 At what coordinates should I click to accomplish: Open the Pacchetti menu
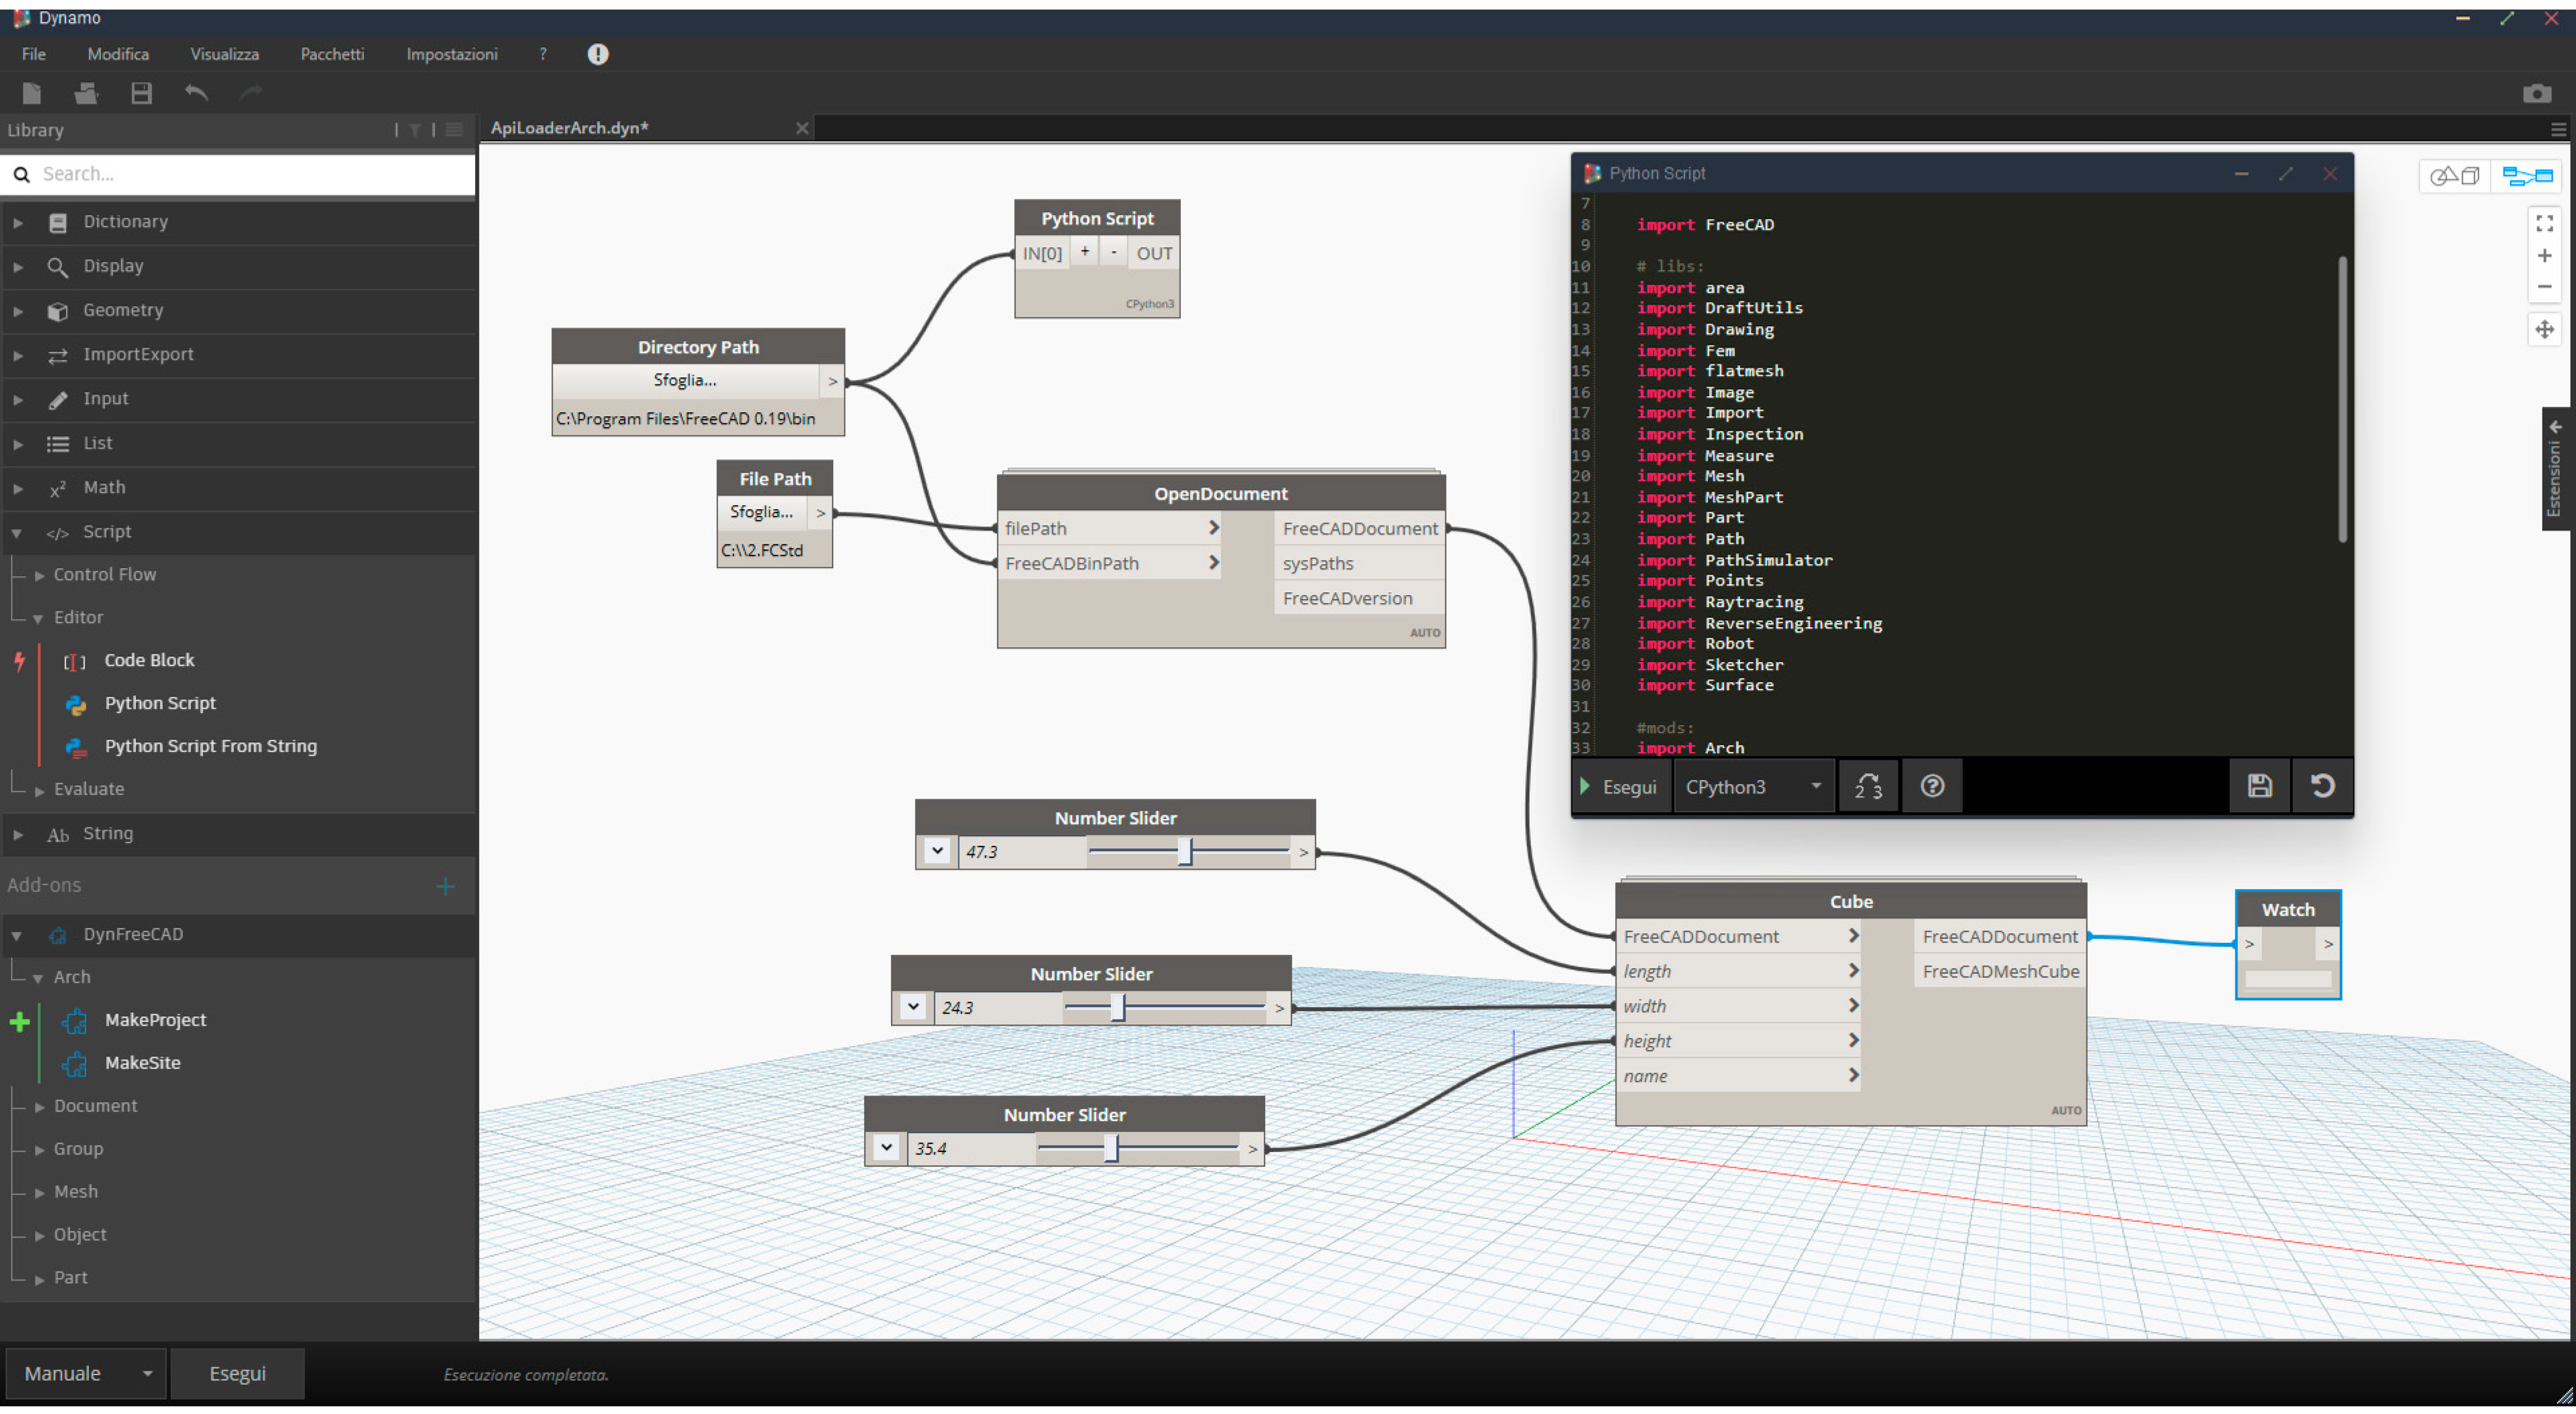coord(332,54)
